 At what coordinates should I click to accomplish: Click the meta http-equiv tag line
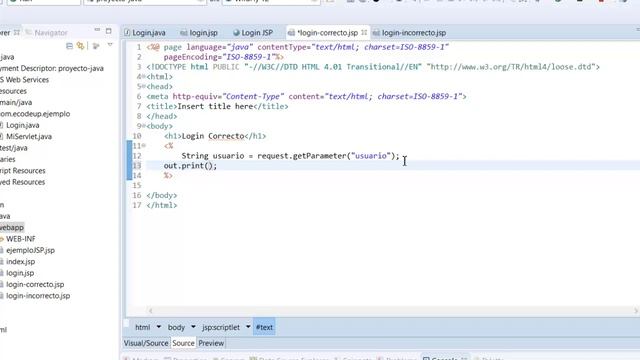[306, 97]
